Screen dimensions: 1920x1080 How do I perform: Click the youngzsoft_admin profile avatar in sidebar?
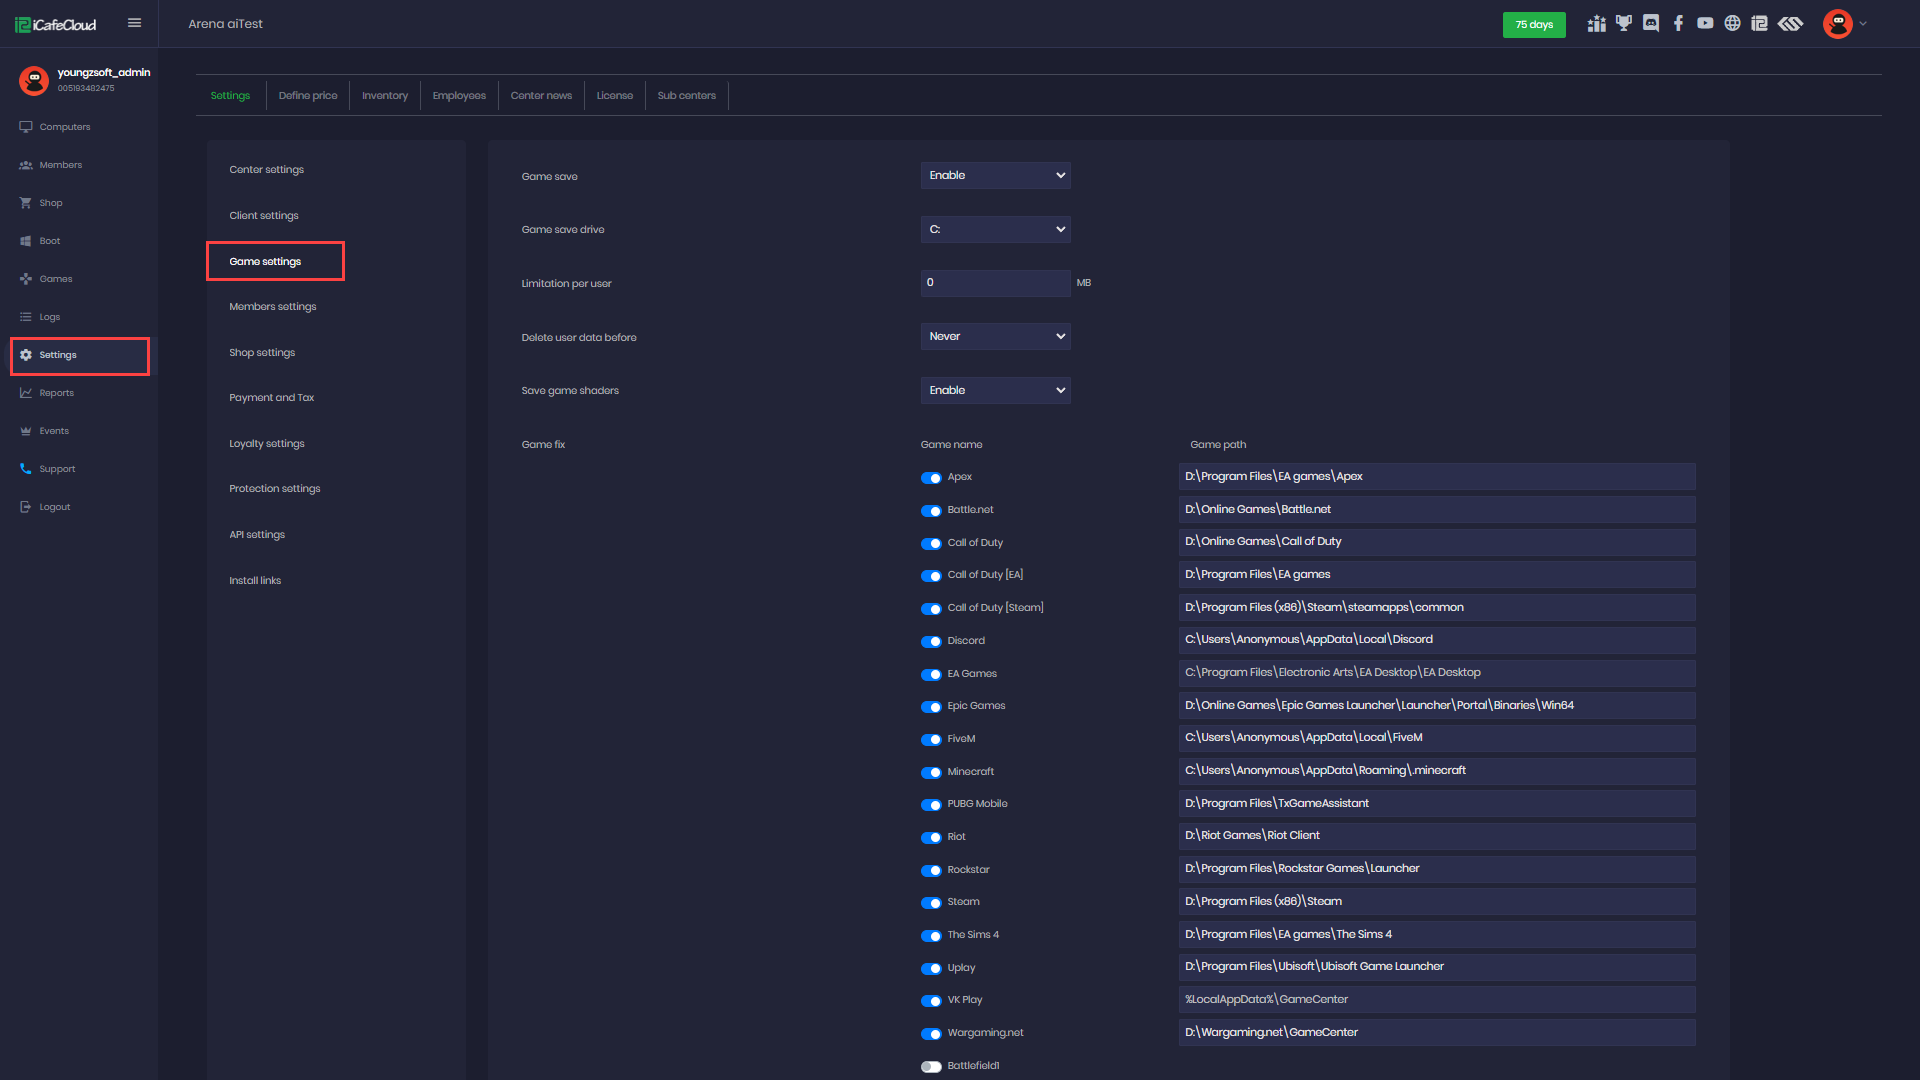point(34,80)
